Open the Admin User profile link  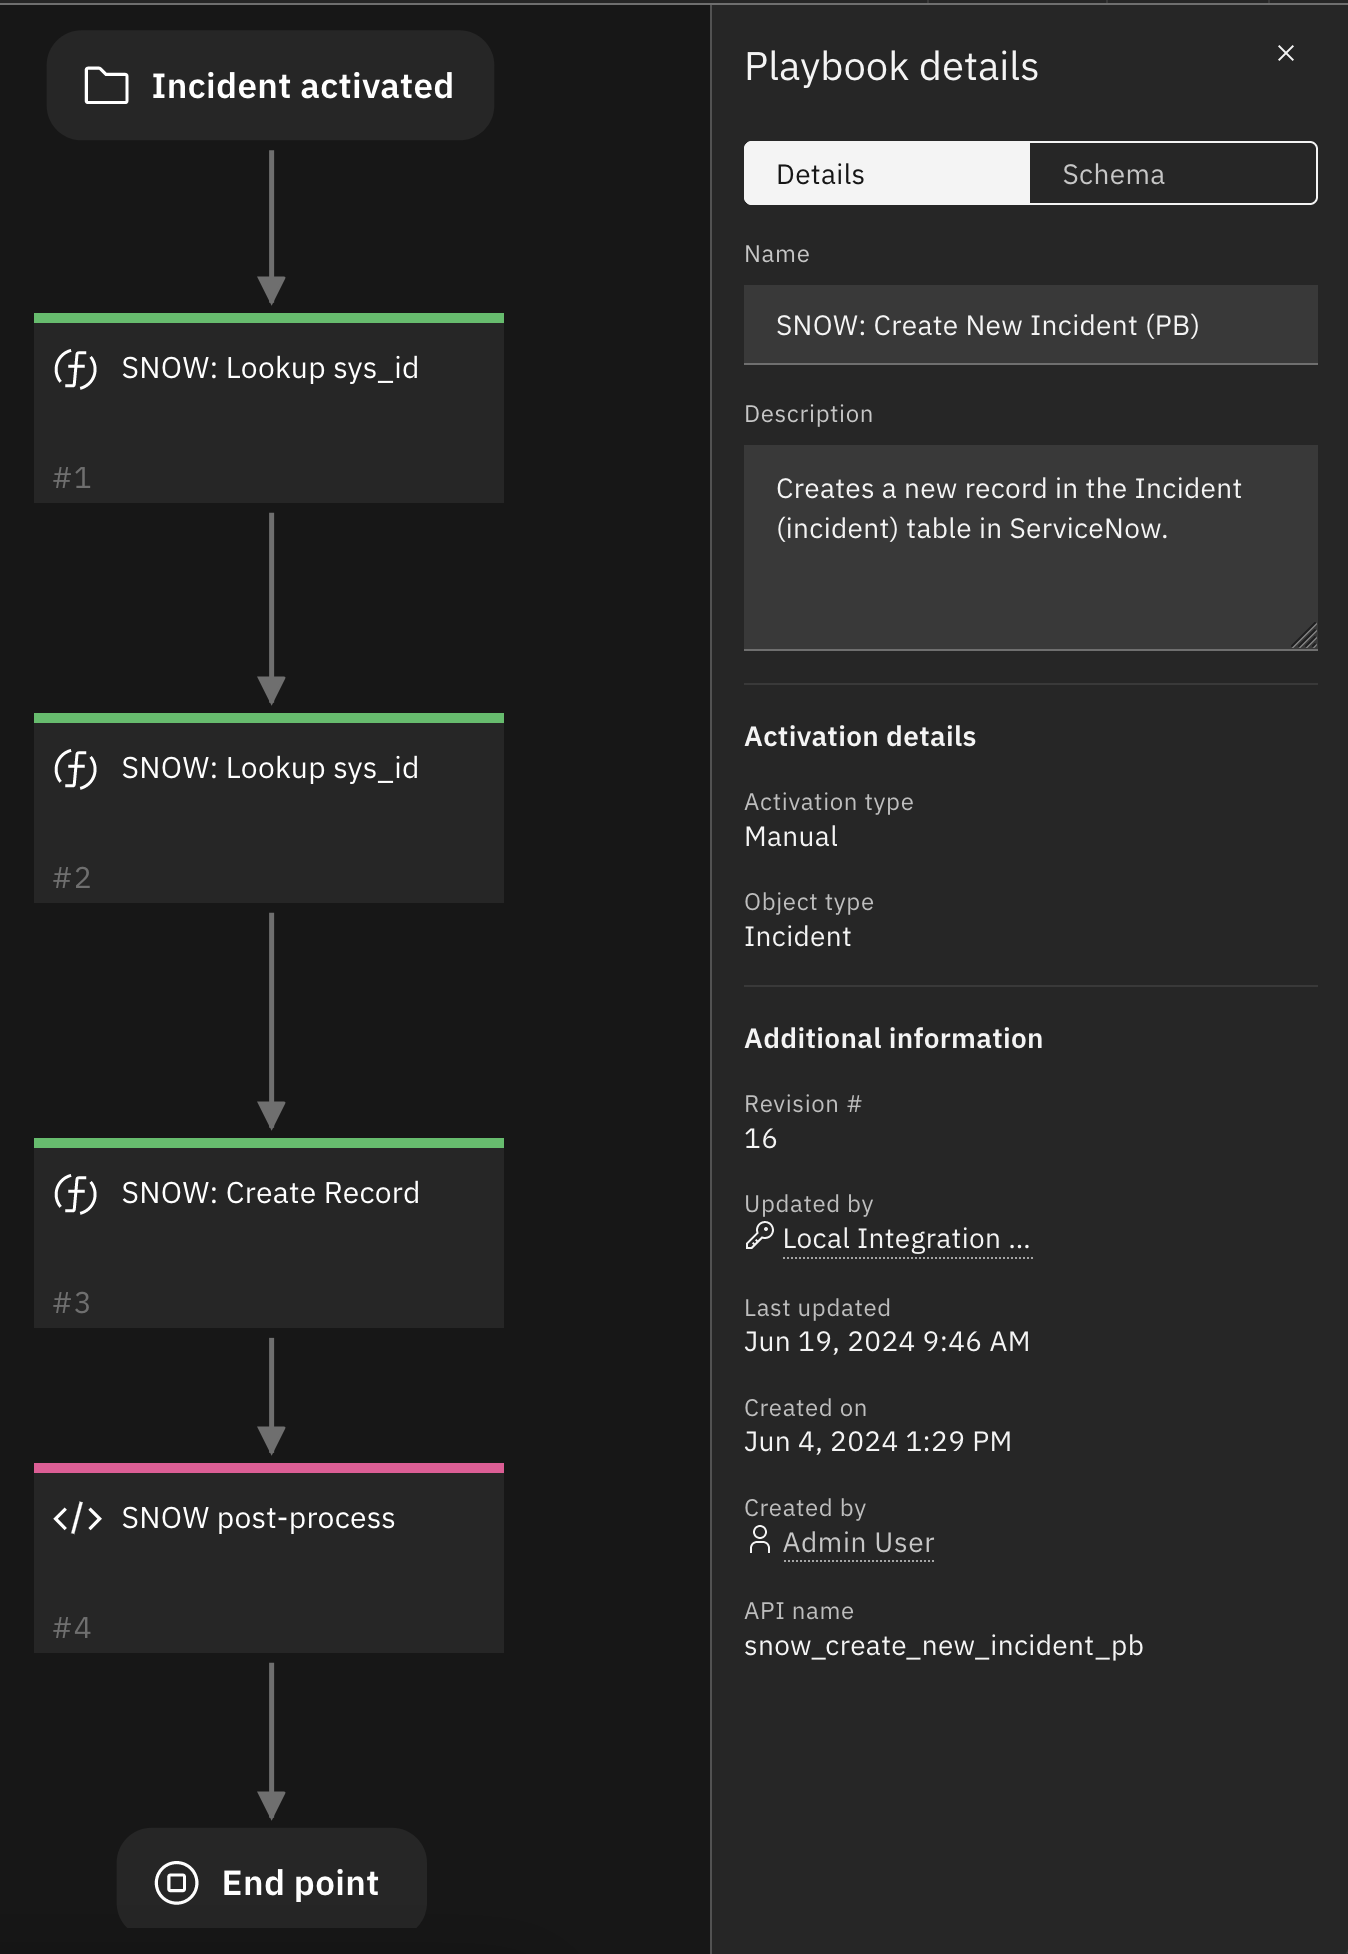858,1543
